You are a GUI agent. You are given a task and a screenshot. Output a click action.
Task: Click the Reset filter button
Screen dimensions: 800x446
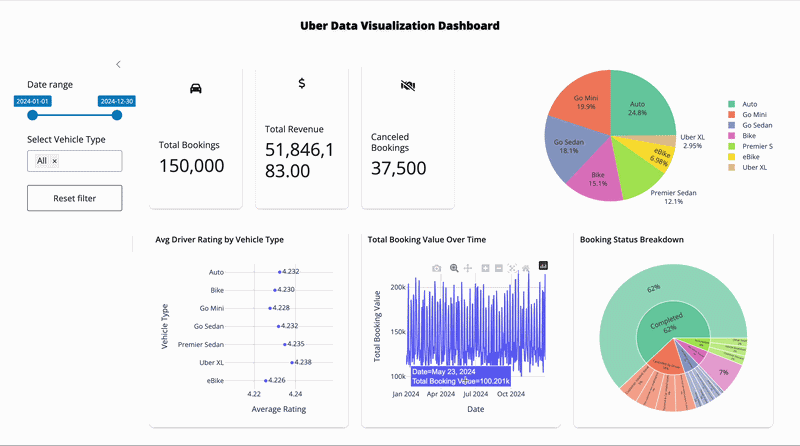[x=75, y=198]
